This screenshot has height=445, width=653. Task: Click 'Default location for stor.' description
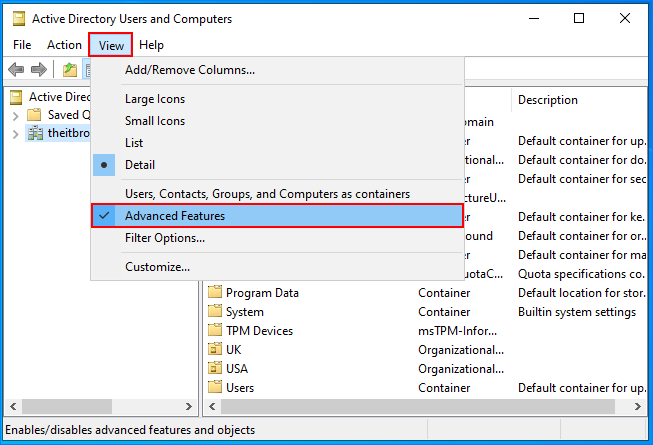582,293
